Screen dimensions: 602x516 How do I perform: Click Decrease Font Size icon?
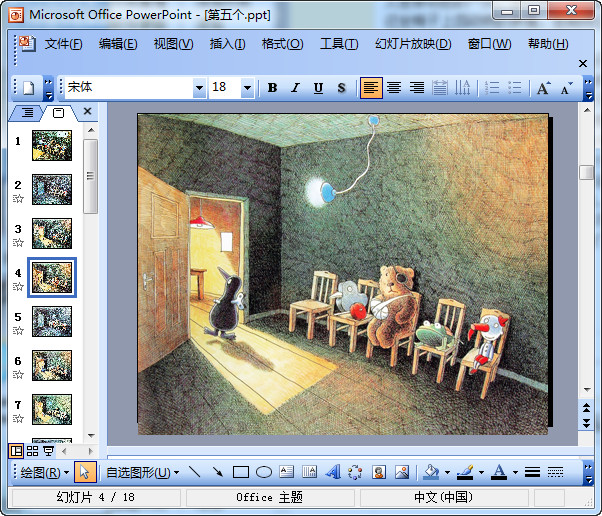[x=566, y=88]
